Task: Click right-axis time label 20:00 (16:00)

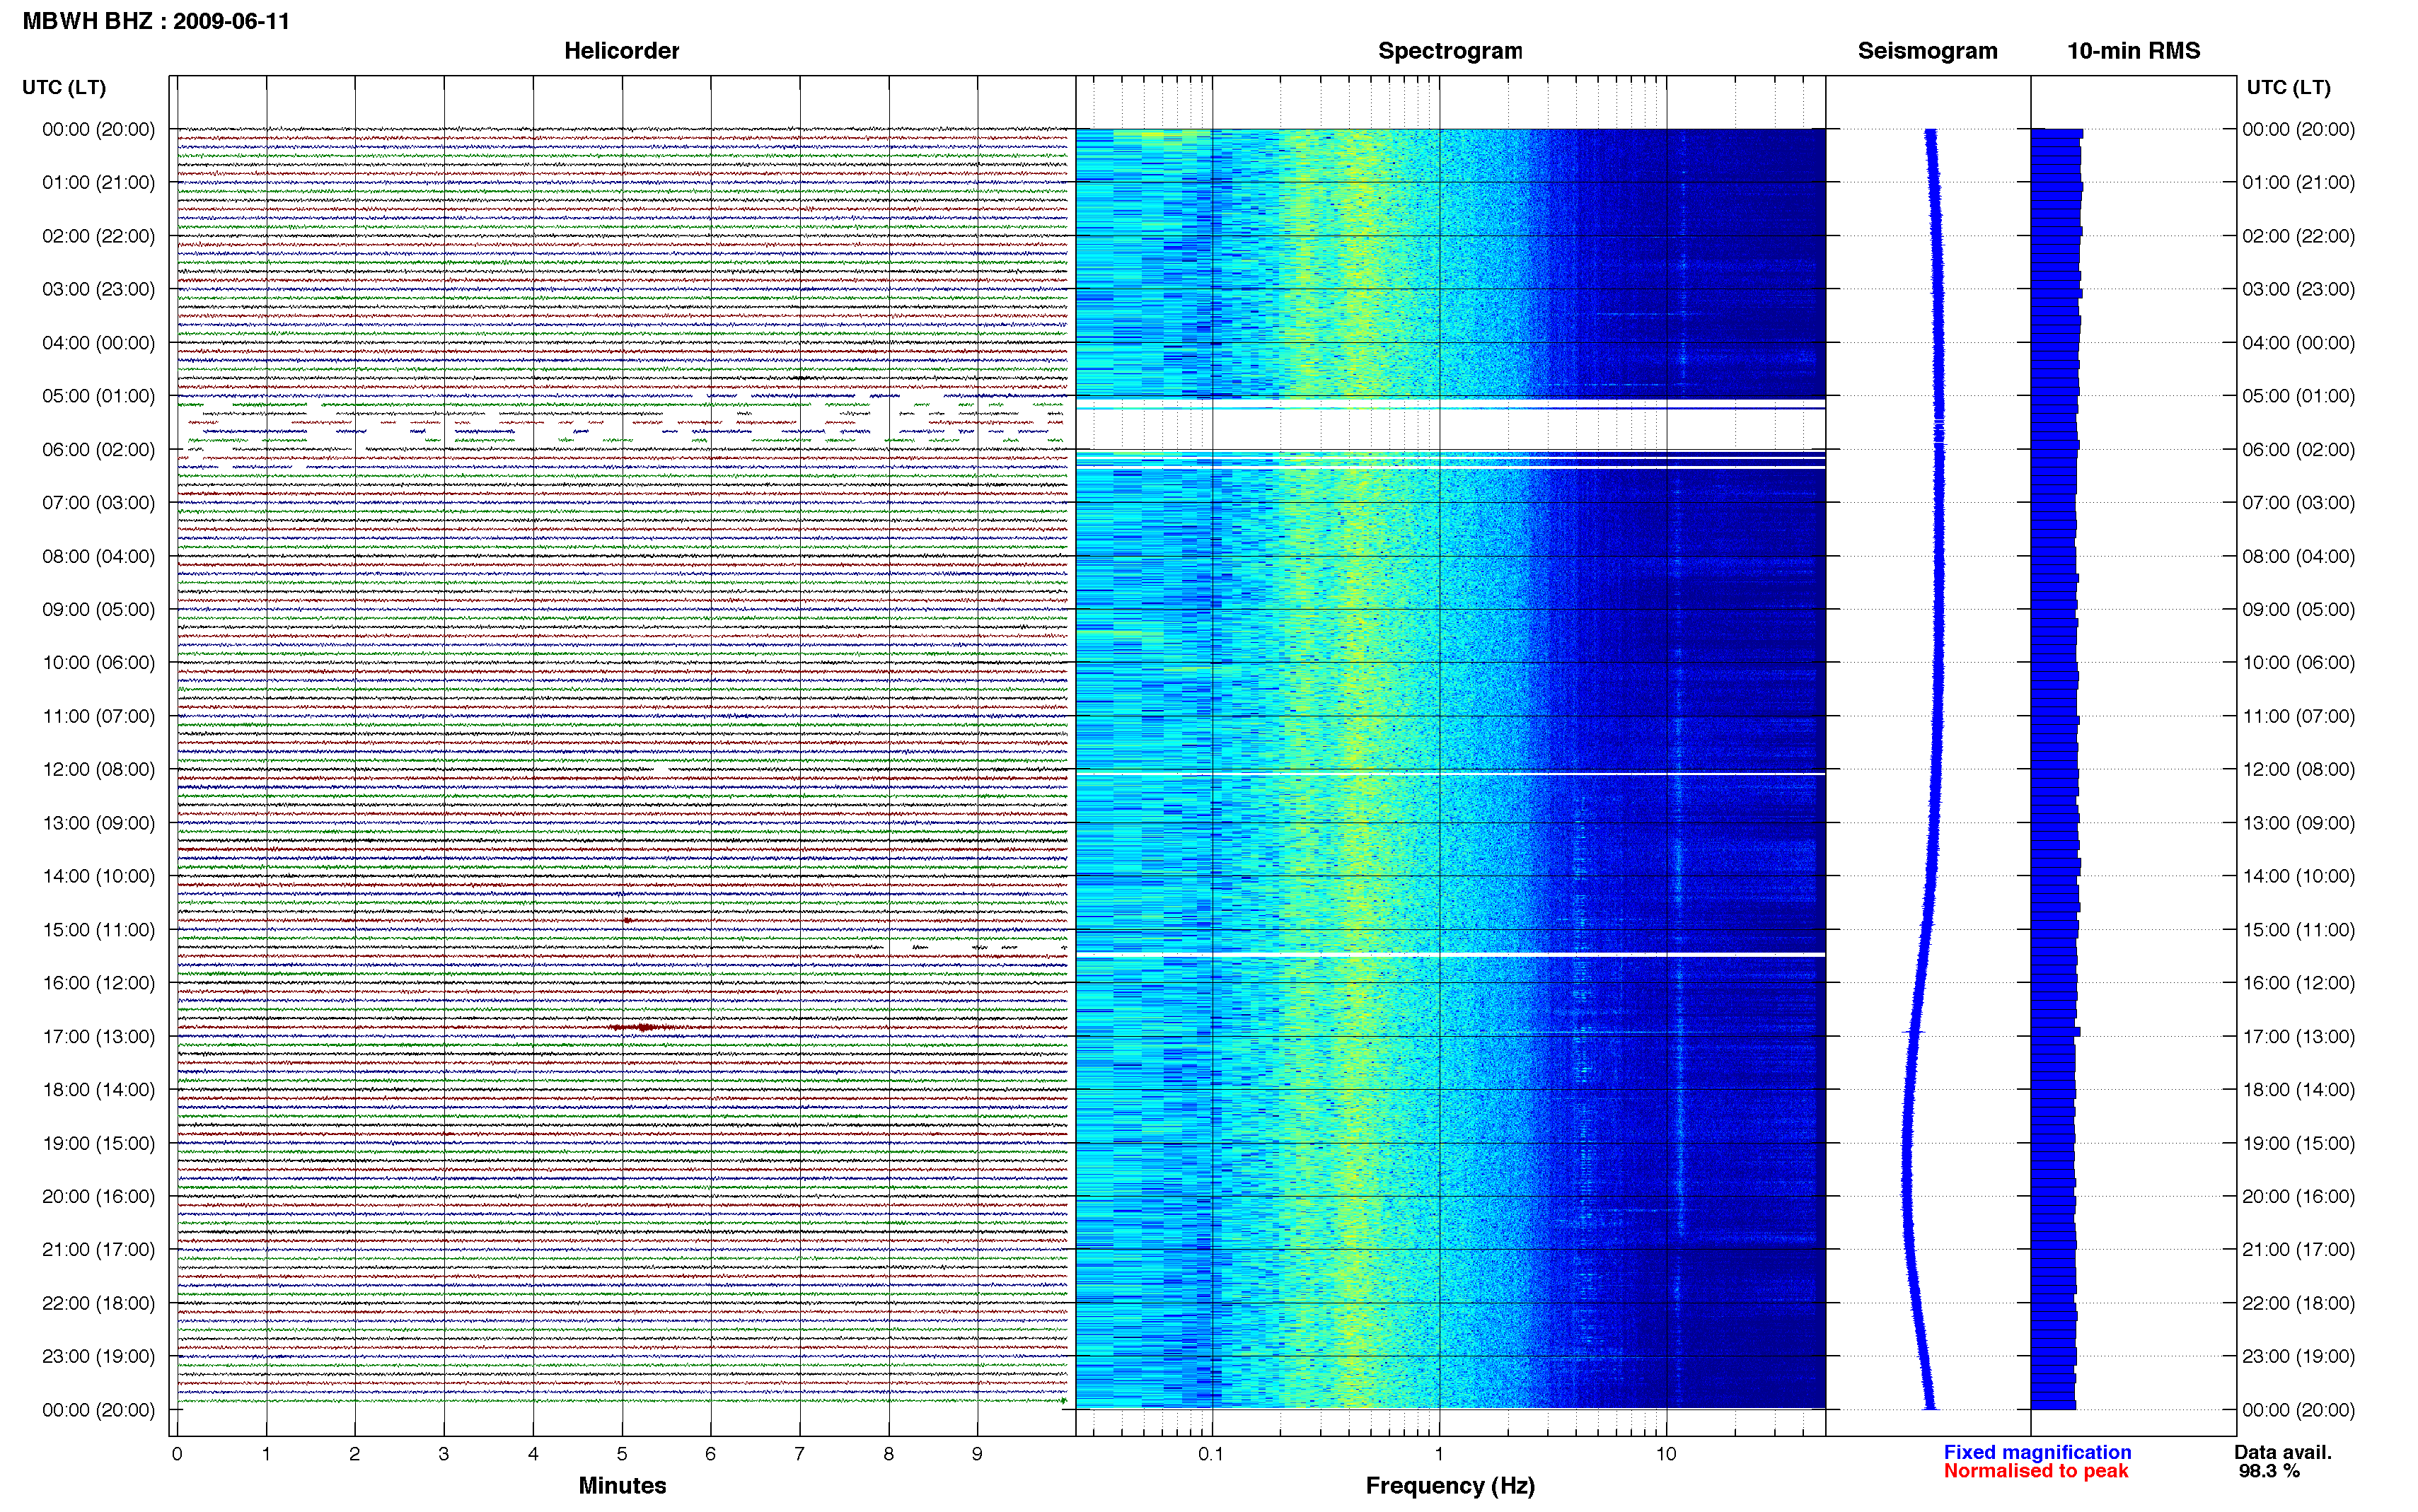Action: [x=2298, y=1197]
